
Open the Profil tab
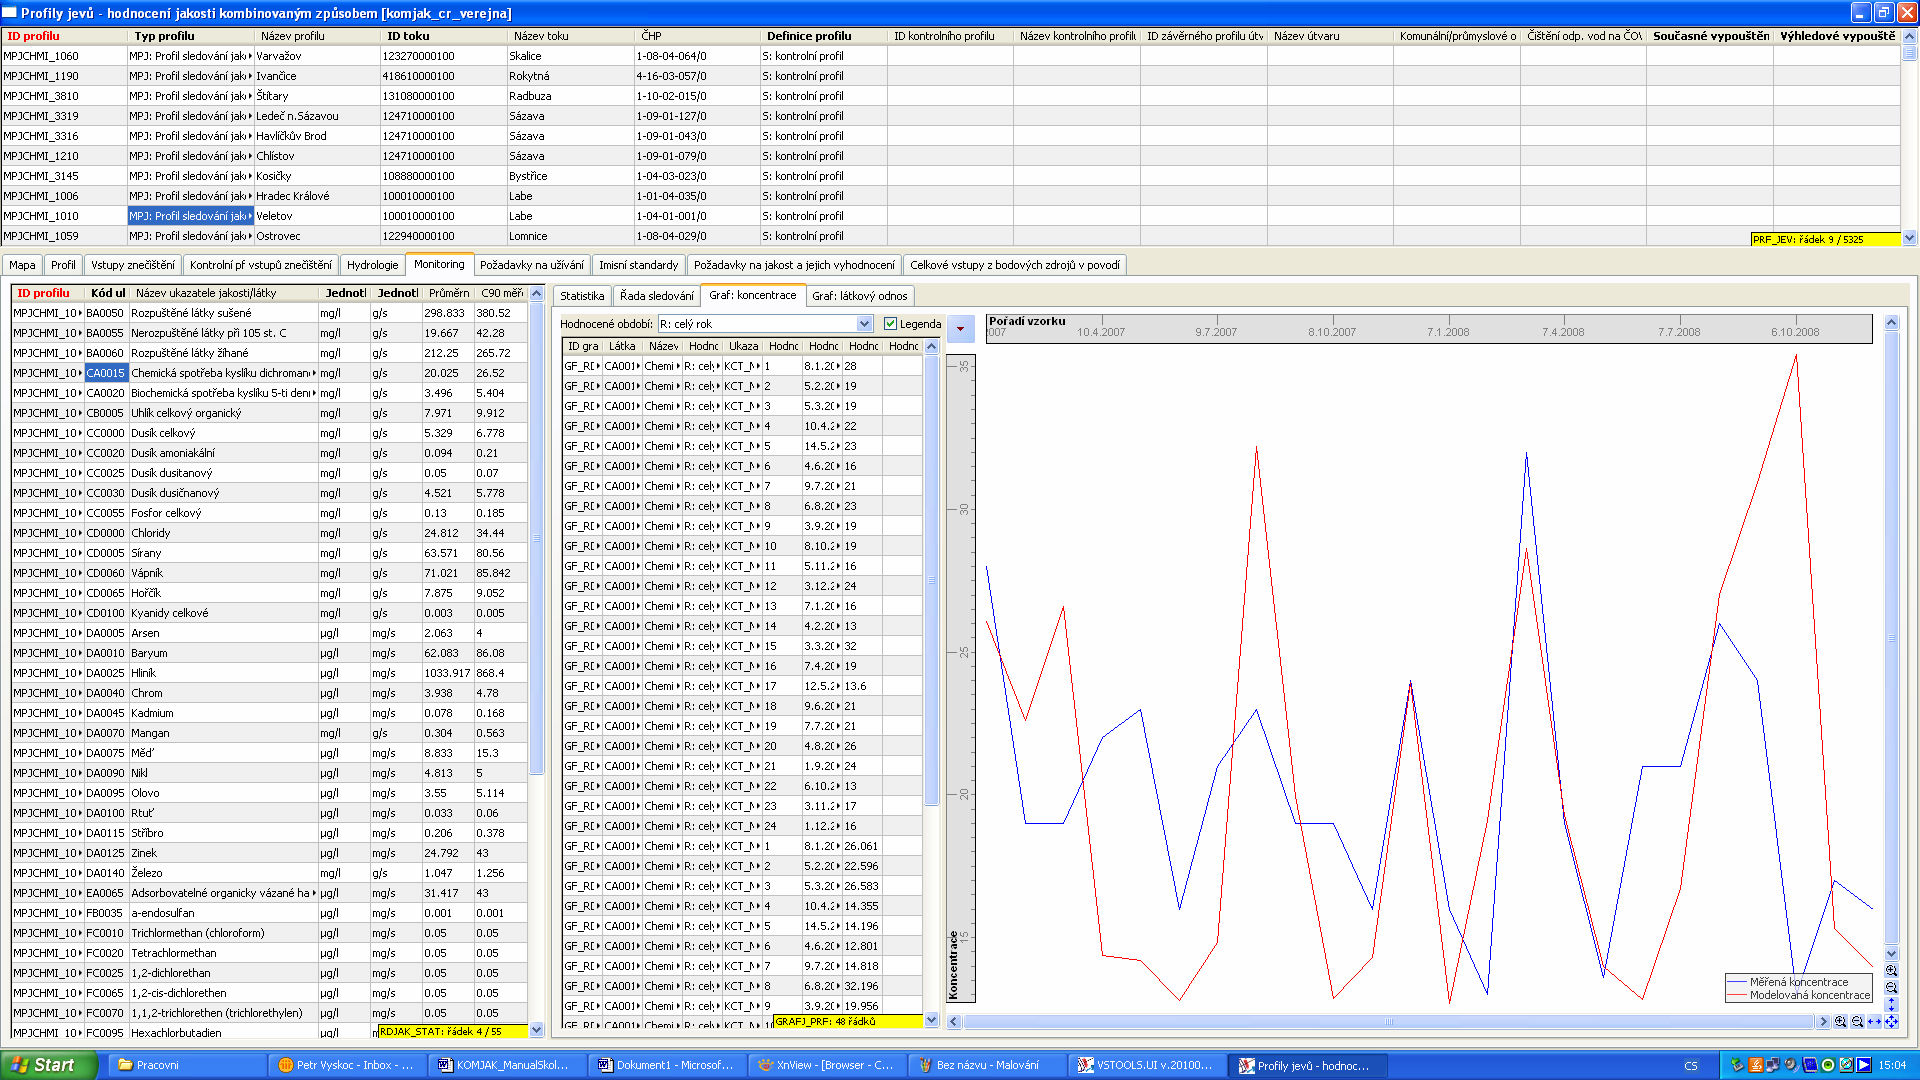[63, 265]
